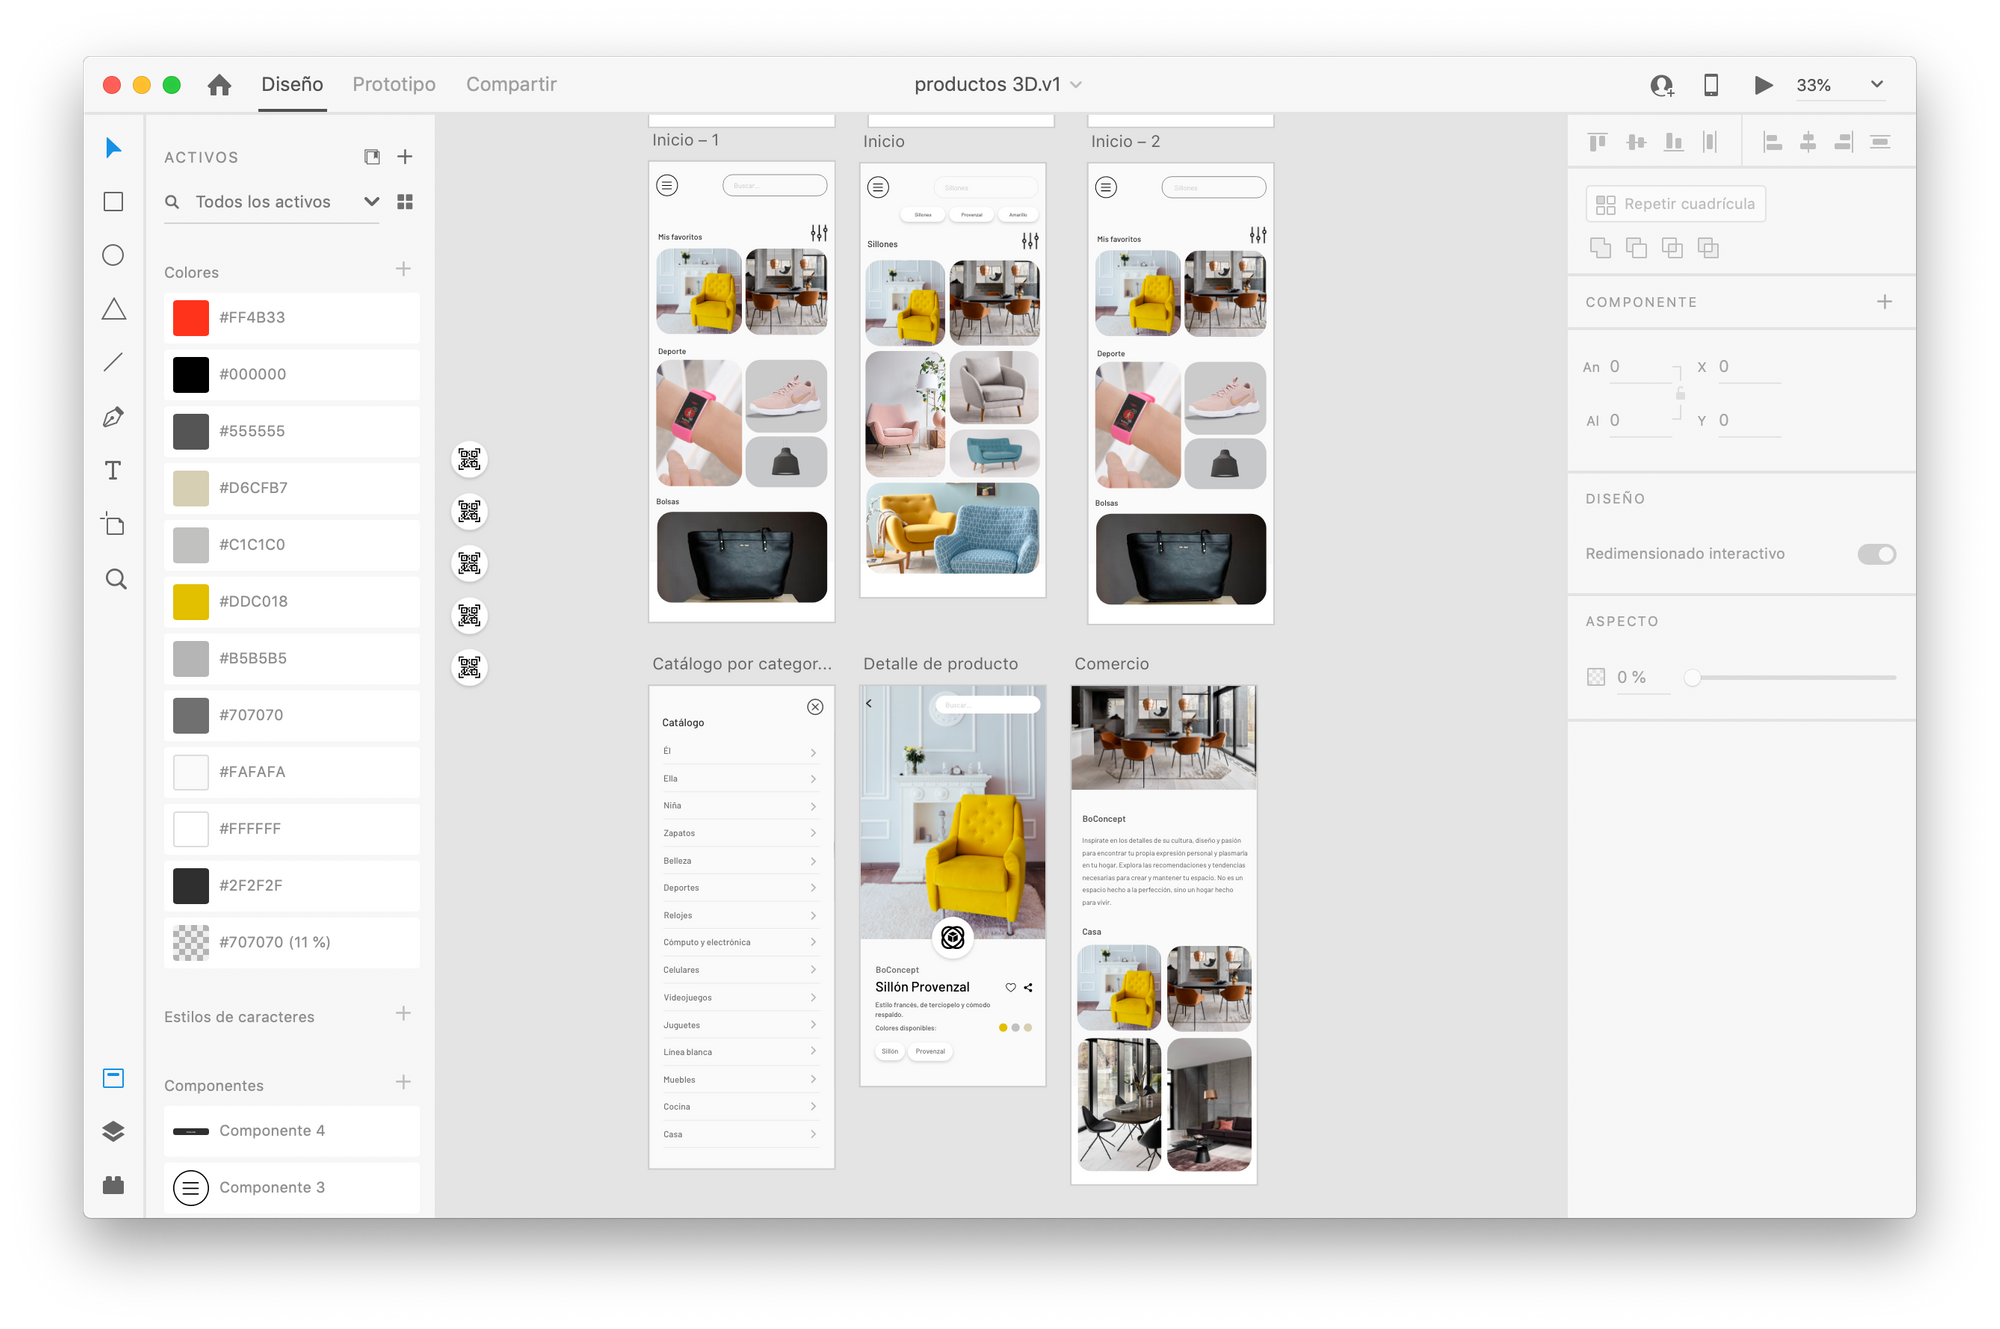Play the desktop preview

click(1763, 85)
